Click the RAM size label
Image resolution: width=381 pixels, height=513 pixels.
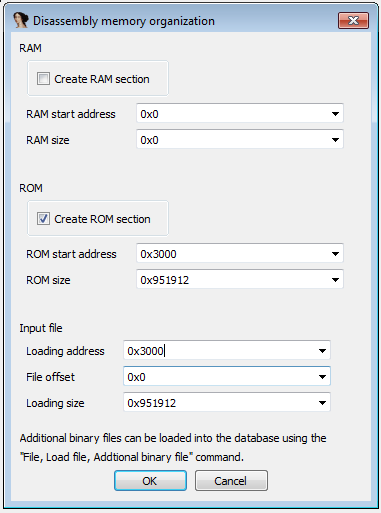click(x=48, y=140)
